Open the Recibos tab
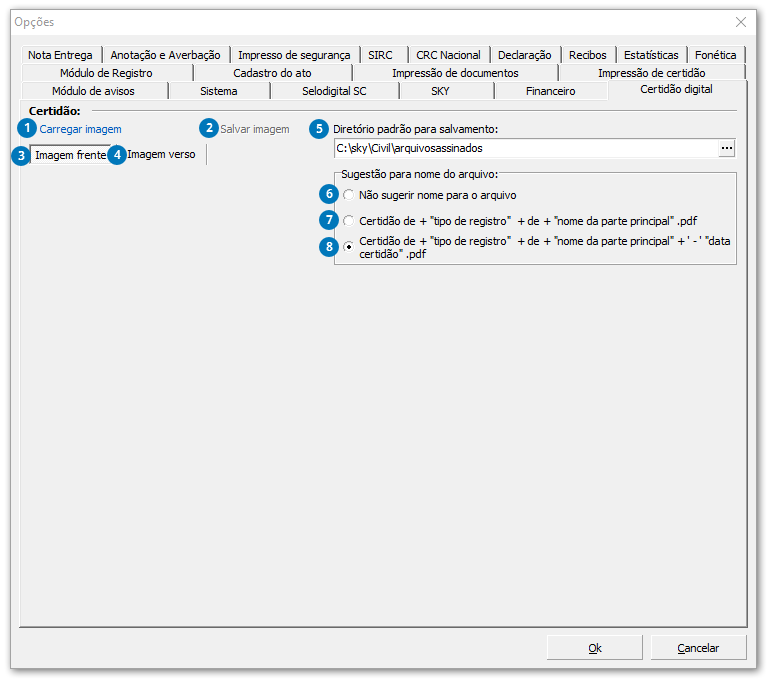 click(x=588, y=55)
